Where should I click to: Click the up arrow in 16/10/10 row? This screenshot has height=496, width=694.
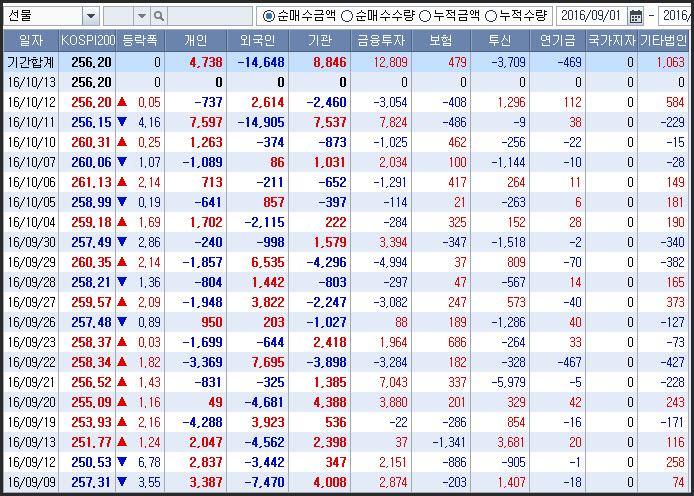point(122,142)
